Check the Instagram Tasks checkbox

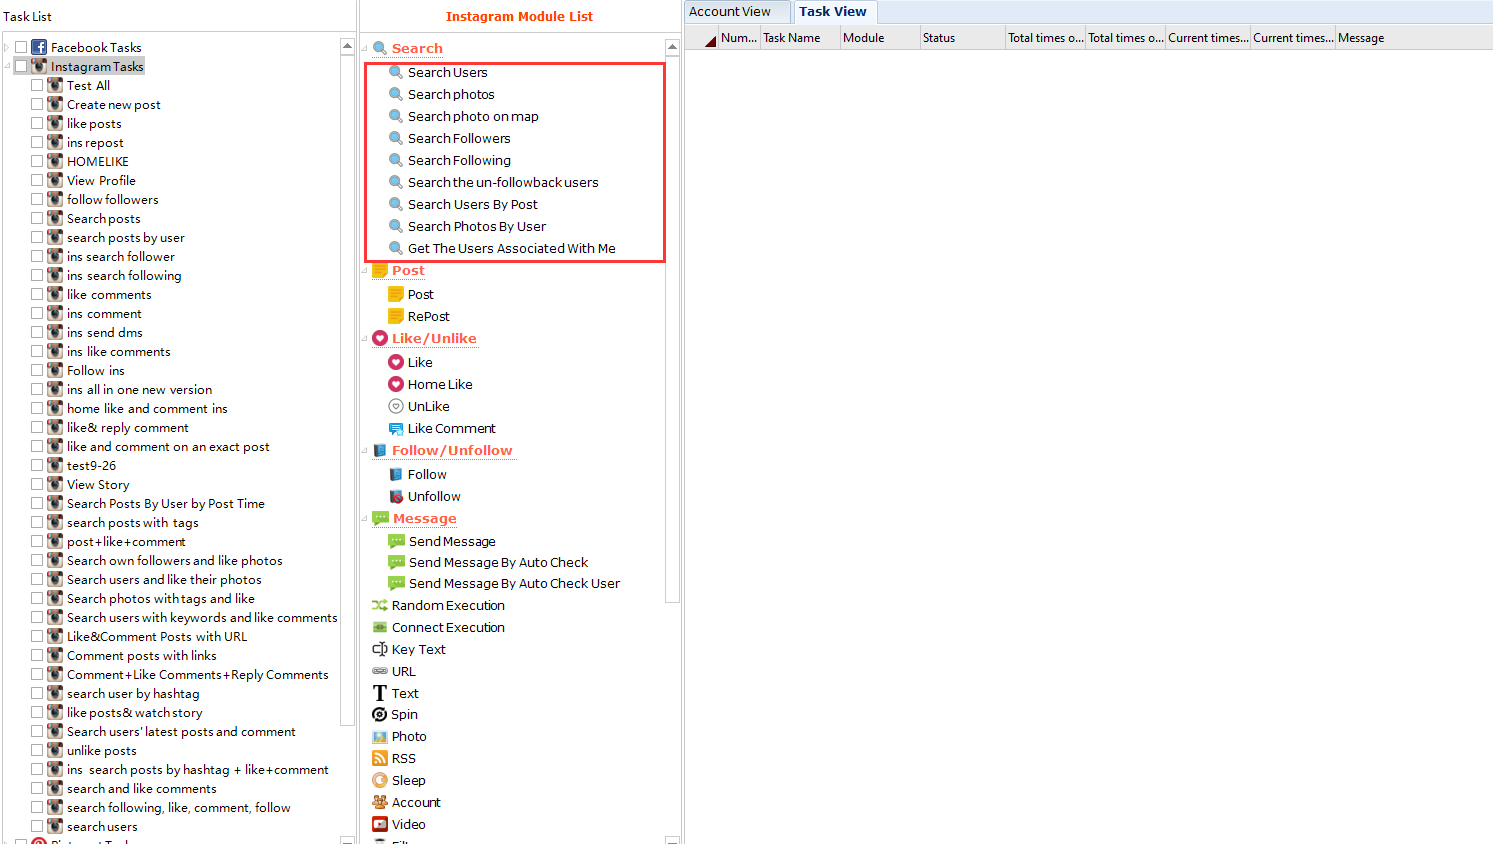[x=21, y=66]
